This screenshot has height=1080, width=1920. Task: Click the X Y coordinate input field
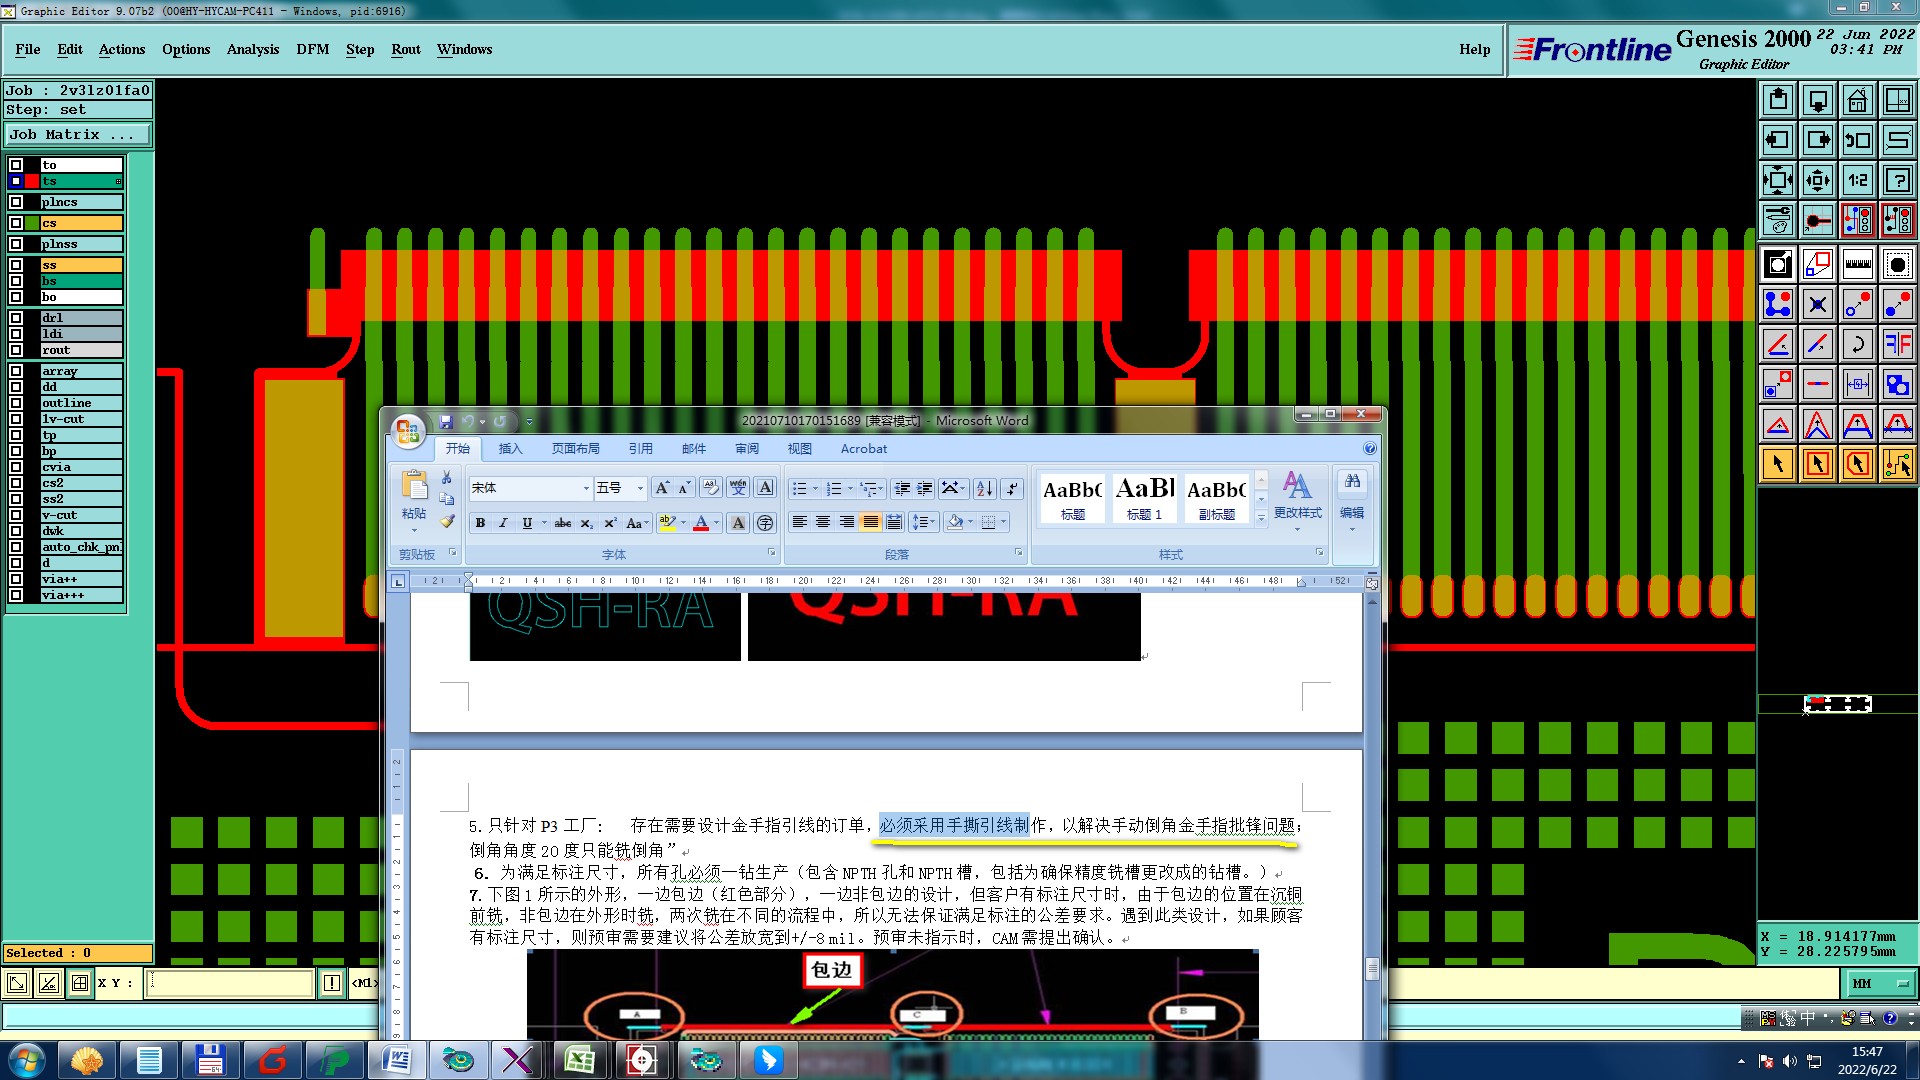230,983
